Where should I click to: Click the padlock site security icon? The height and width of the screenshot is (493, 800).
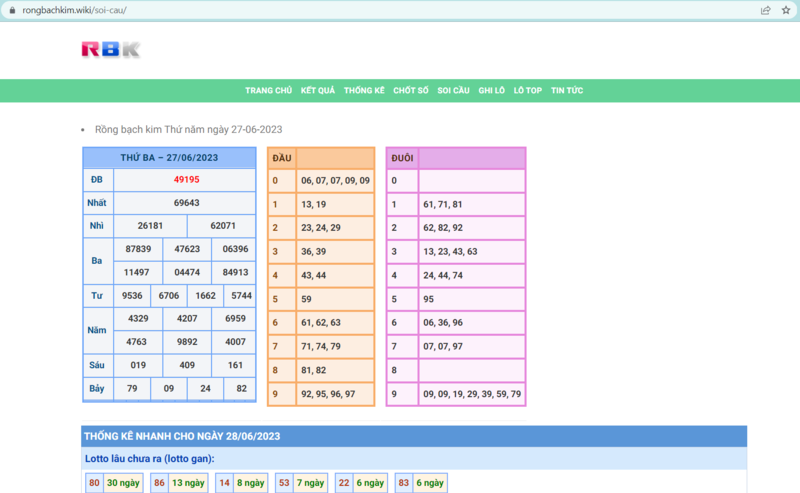[x=11, y=10]
